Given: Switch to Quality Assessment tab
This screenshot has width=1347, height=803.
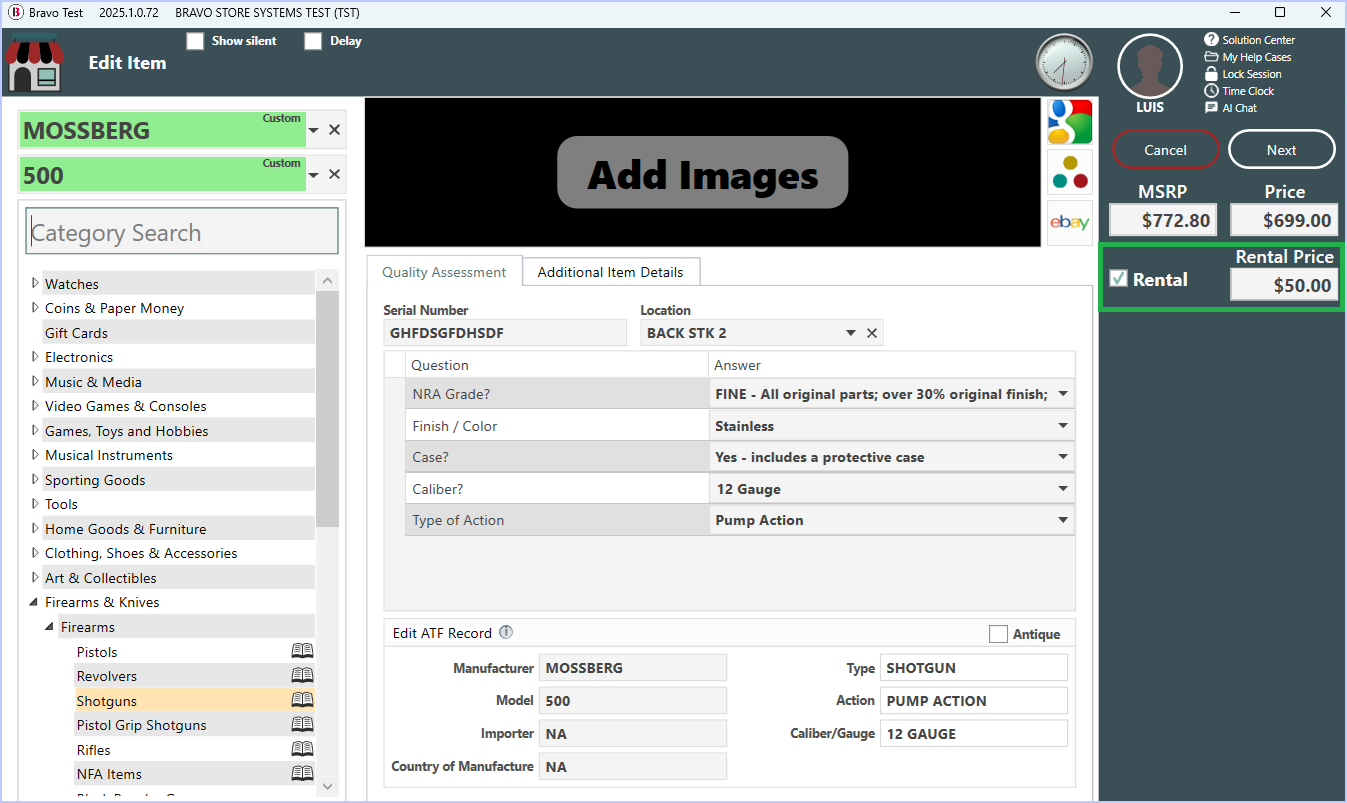Looking at the screenshot, I should [x=444, y=272].
